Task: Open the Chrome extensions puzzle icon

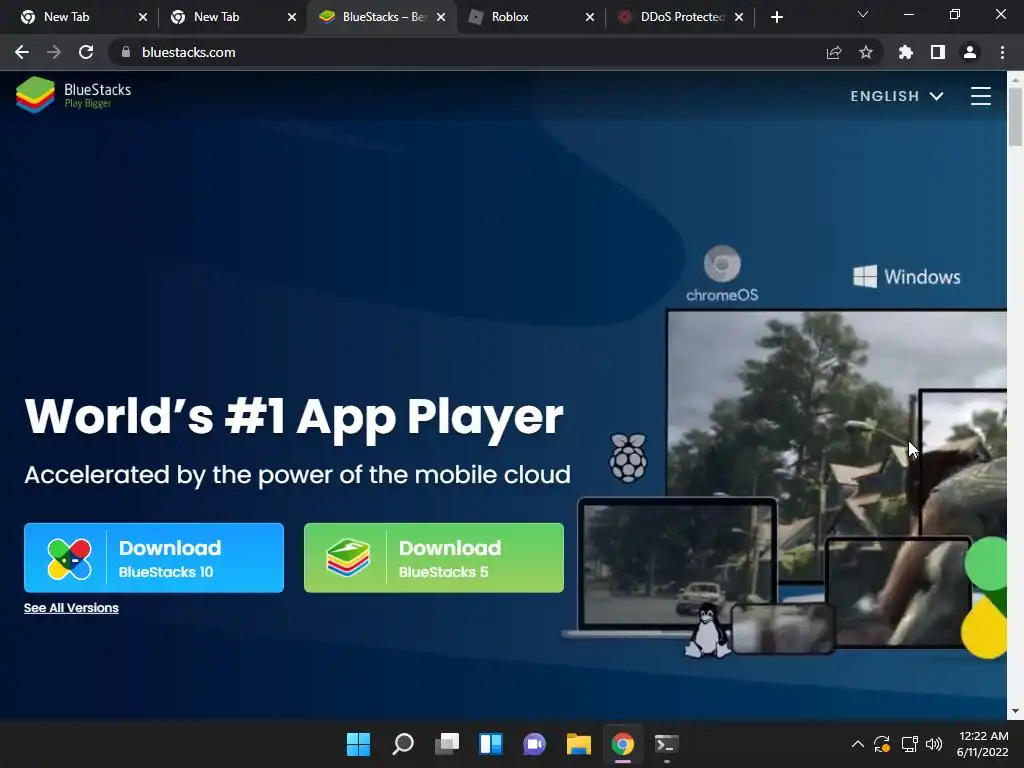Action: 906,52
